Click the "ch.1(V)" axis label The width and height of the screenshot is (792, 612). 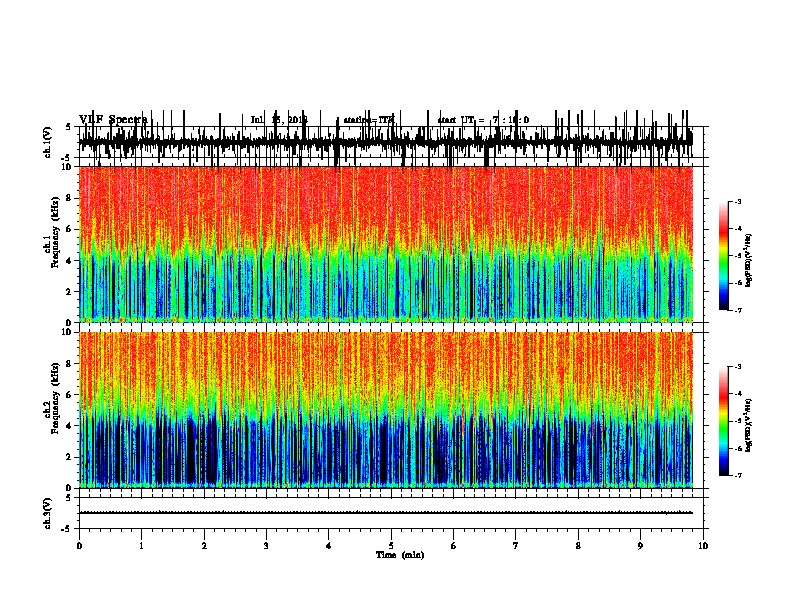click(48, 142)
